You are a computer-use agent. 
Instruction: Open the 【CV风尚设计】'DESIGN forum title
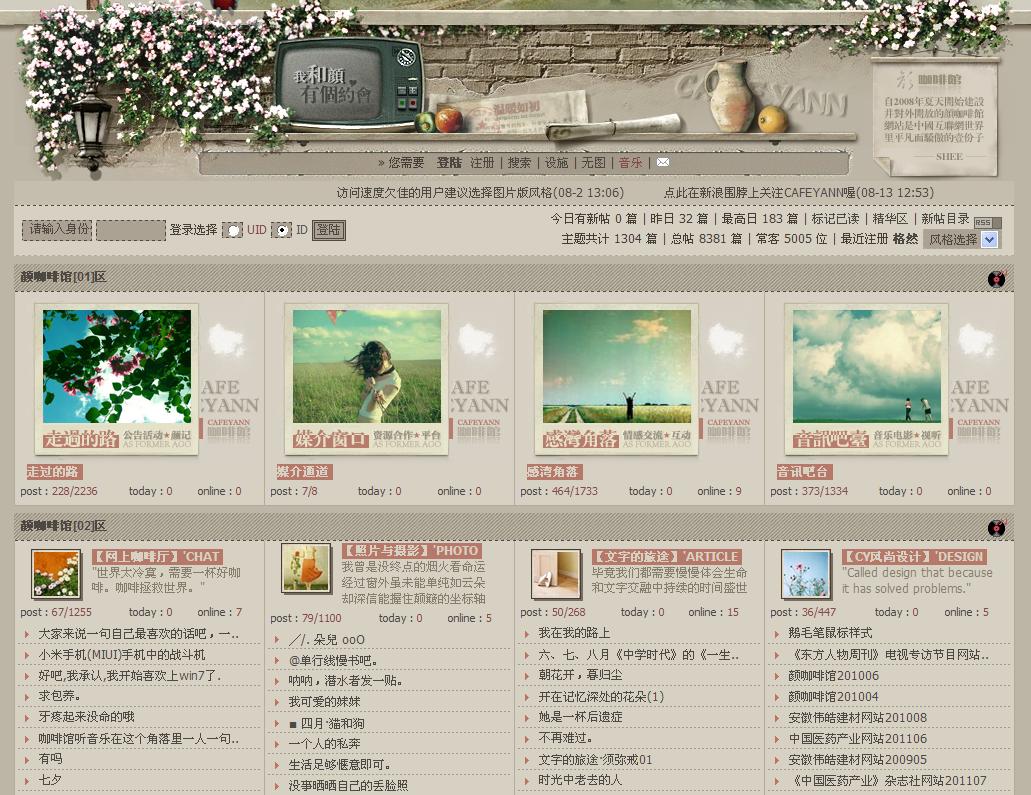[x=914, y=556]
